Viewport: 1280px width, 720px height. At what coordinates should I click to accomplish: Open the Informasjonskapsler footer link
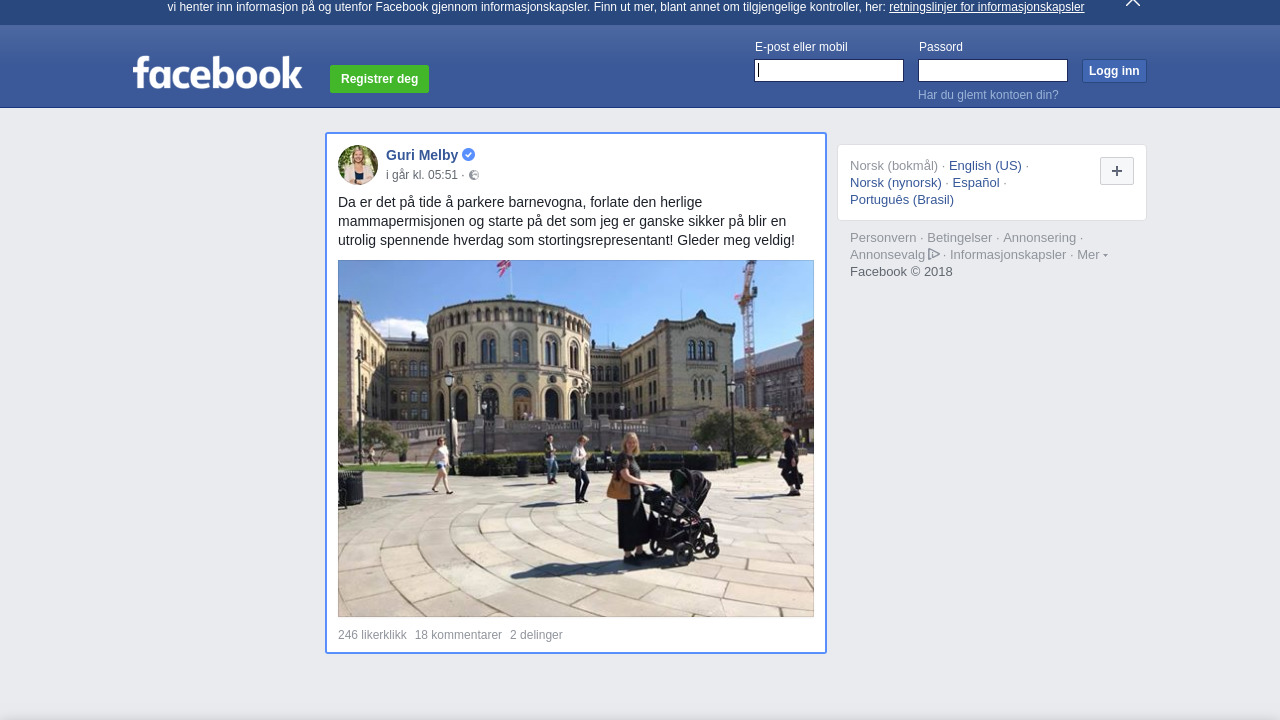click(x=1008, y=254)
